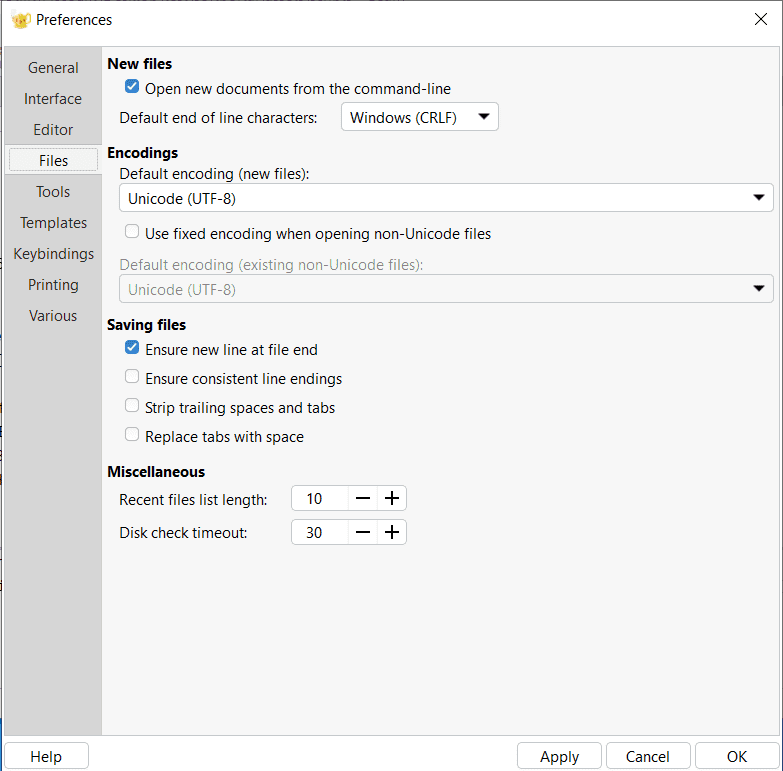Uncheck Open new documents from command-line
Screen dimensions: 783x771
[x=132, y=88]
